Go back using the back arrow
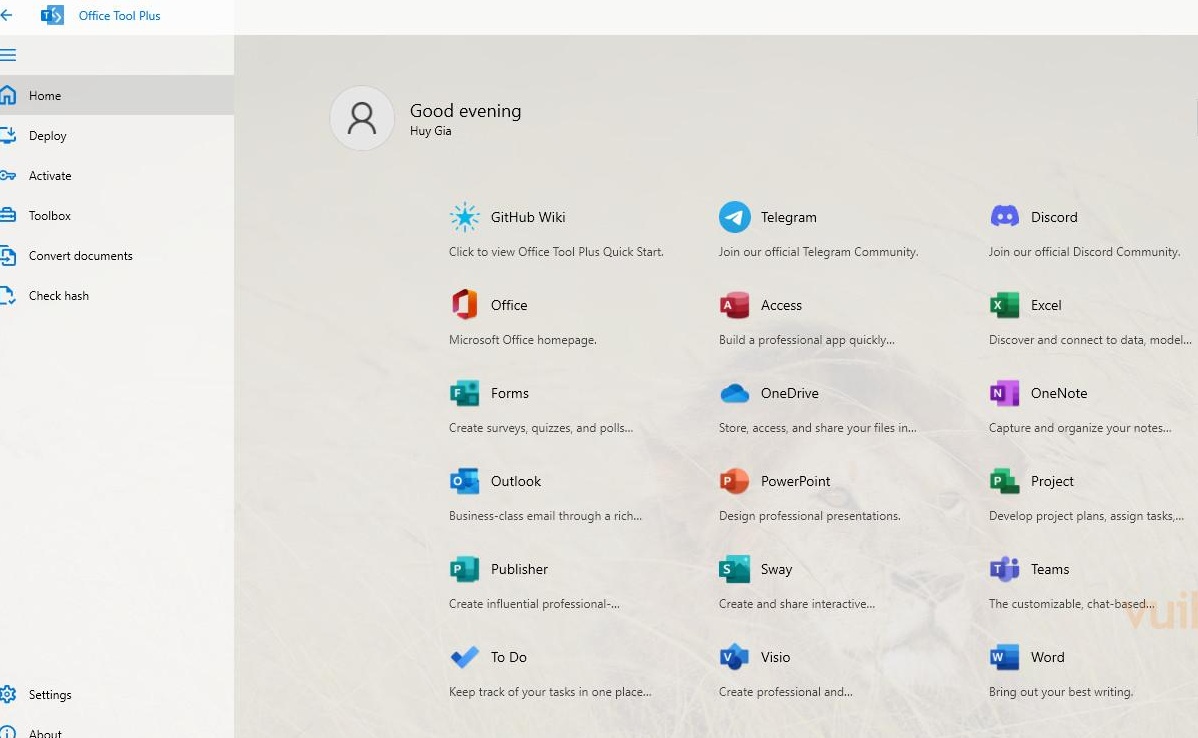The height and width of the screenshot is (738, 1198). click(x=7, y=16)
